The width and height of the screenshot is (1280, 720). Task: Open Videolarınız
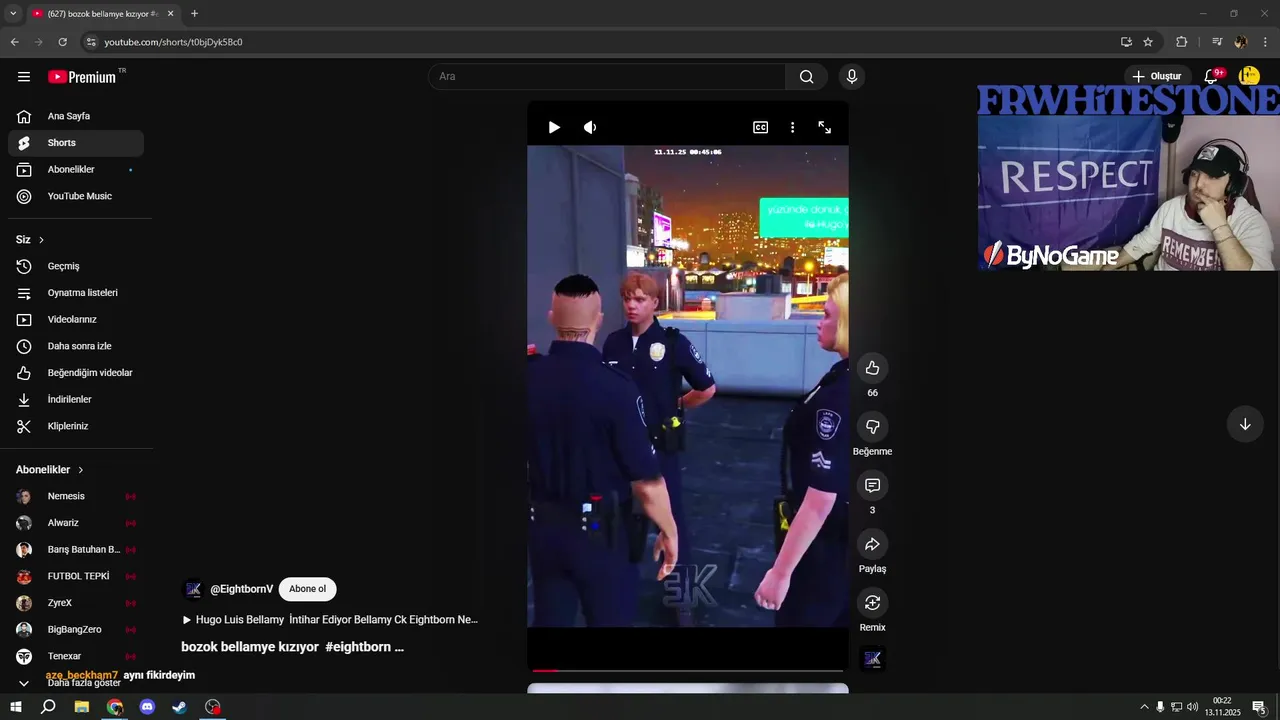click(76, 320)
